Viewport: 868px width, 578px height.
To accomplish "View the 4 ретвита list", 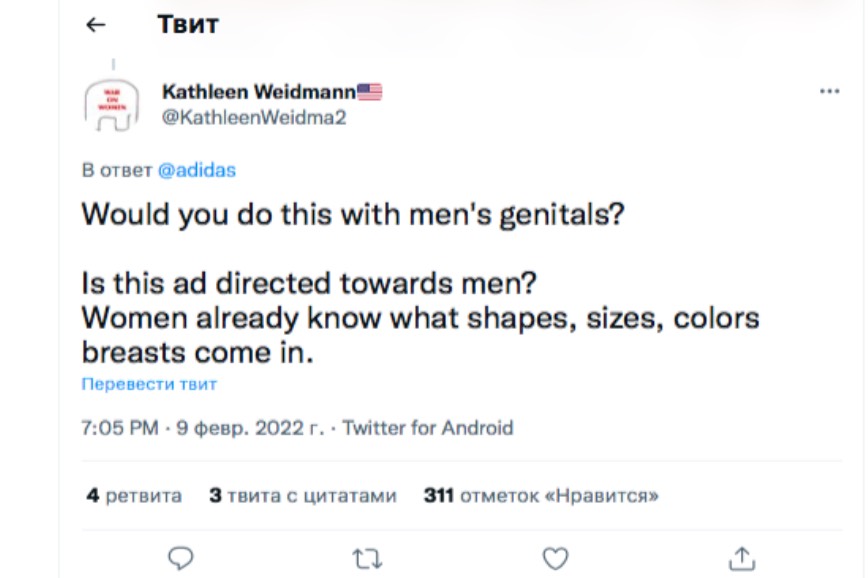I will 134,496.
